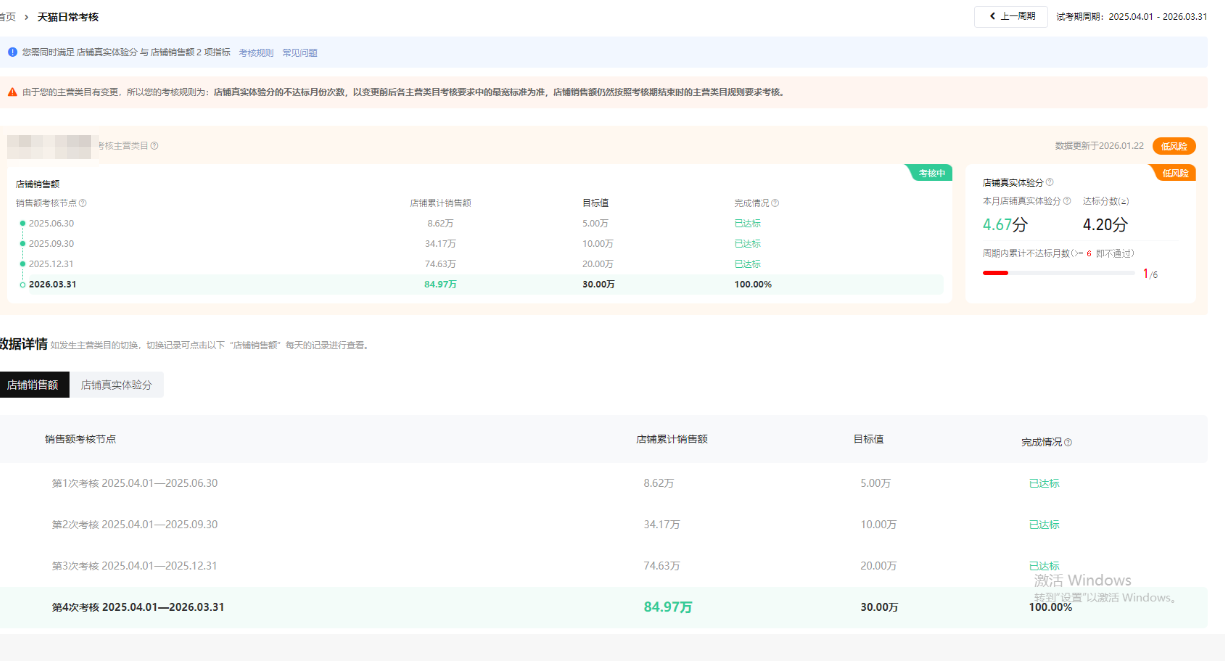
Task: Click help icon beside 考核主营类目
Action: click(x=155, y=146)
